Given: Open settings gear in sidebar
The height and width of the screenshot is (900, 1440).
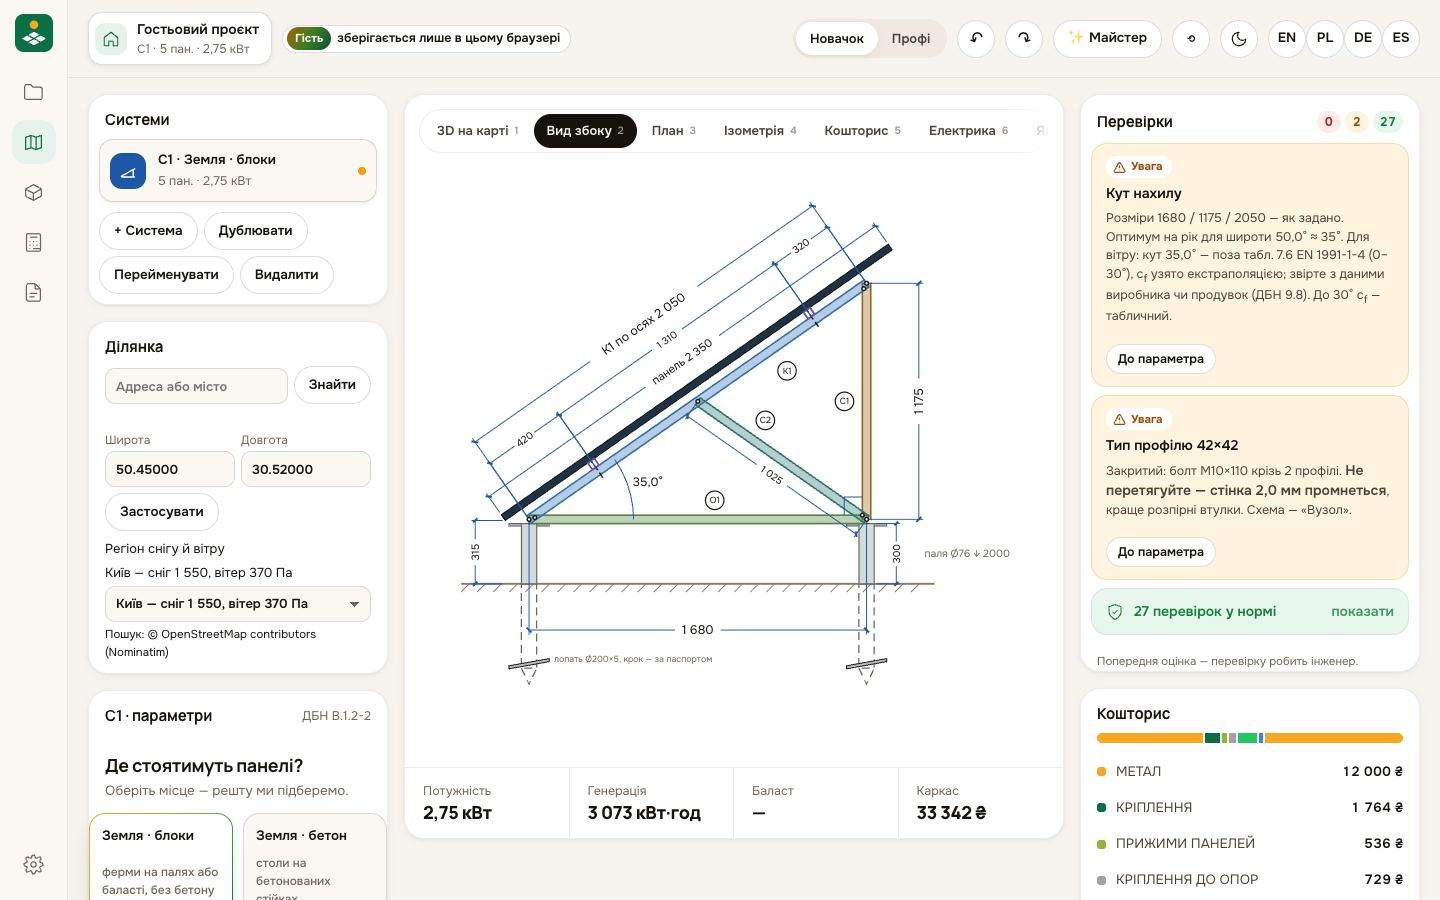Looking at the screenshot, I should pyautogui.click(x=33, y=864).
